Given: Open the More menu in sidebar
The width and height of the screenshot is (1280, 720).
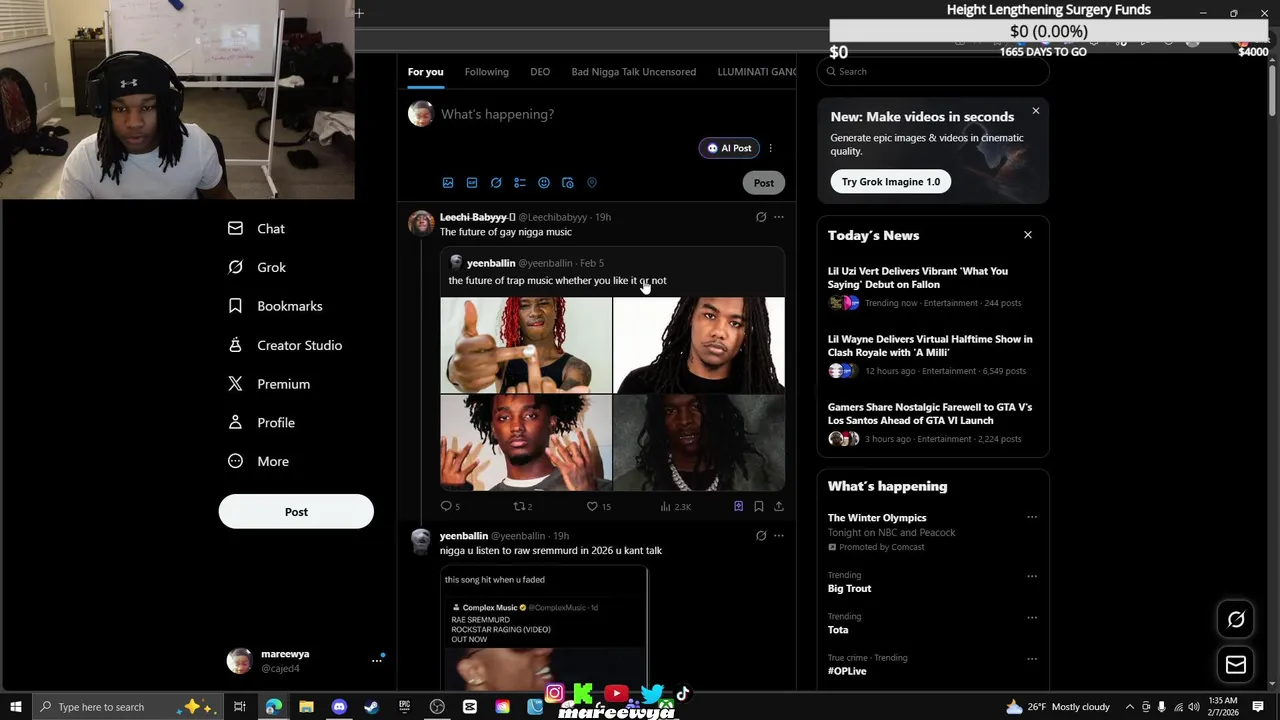Looking at the screenshot, I should pyautogui.click(x=258, y=461).
